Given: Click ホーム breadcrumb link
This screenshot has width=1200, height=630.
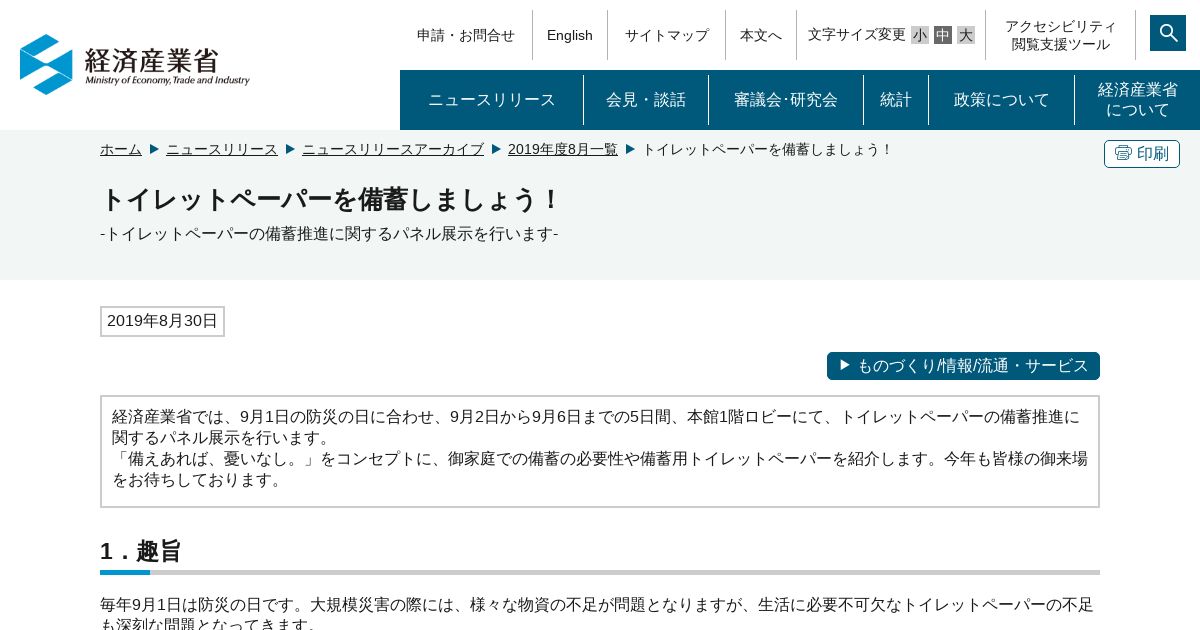Looking at the screenshot, I should click(x=121, y=149).
